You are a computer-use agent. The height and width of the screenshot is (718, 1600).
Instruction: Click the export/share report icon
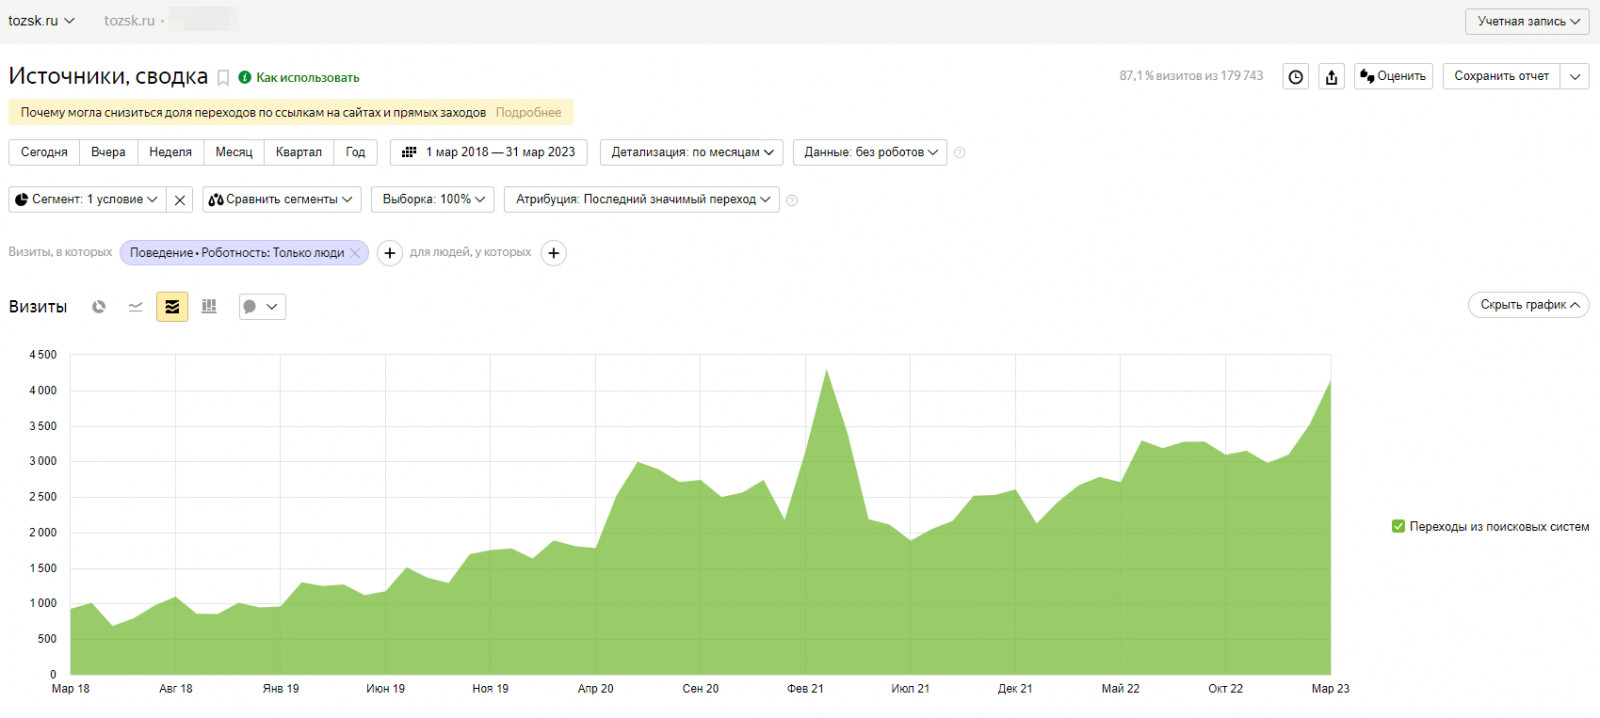click(1331, 77)
